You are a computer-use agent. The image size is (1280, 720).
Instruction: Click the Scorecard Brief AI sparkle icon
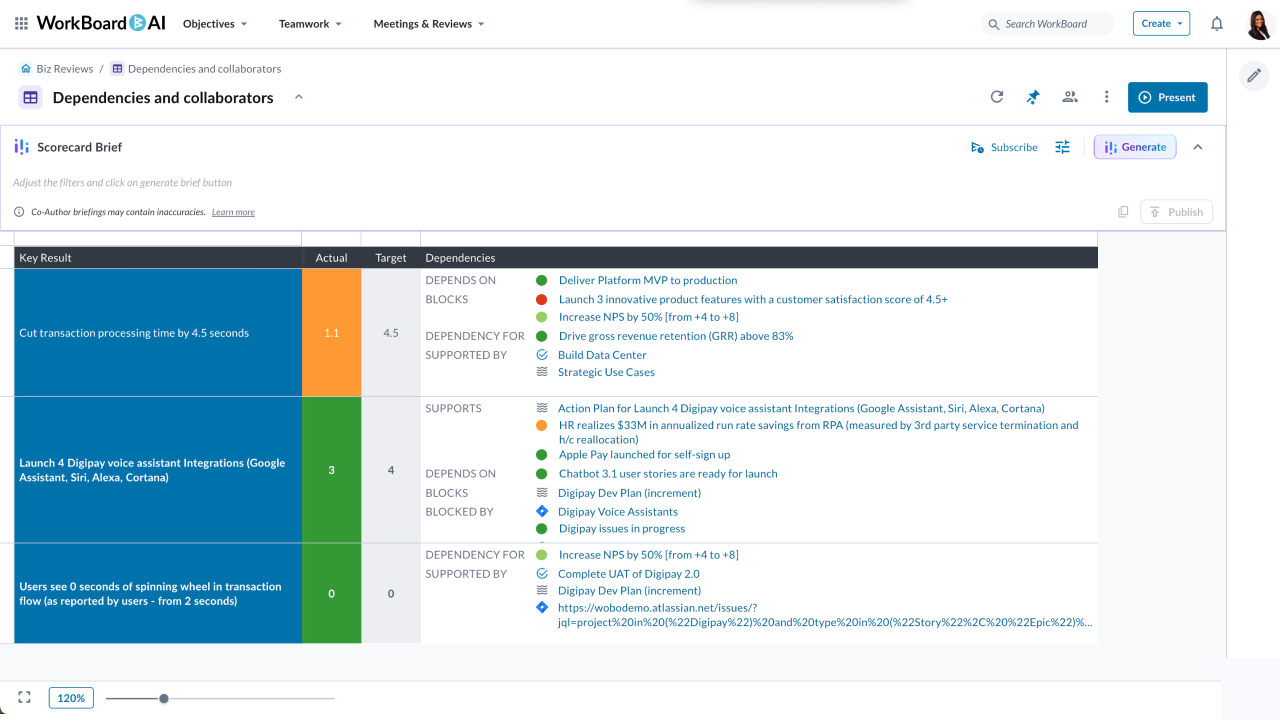point(21,147)
